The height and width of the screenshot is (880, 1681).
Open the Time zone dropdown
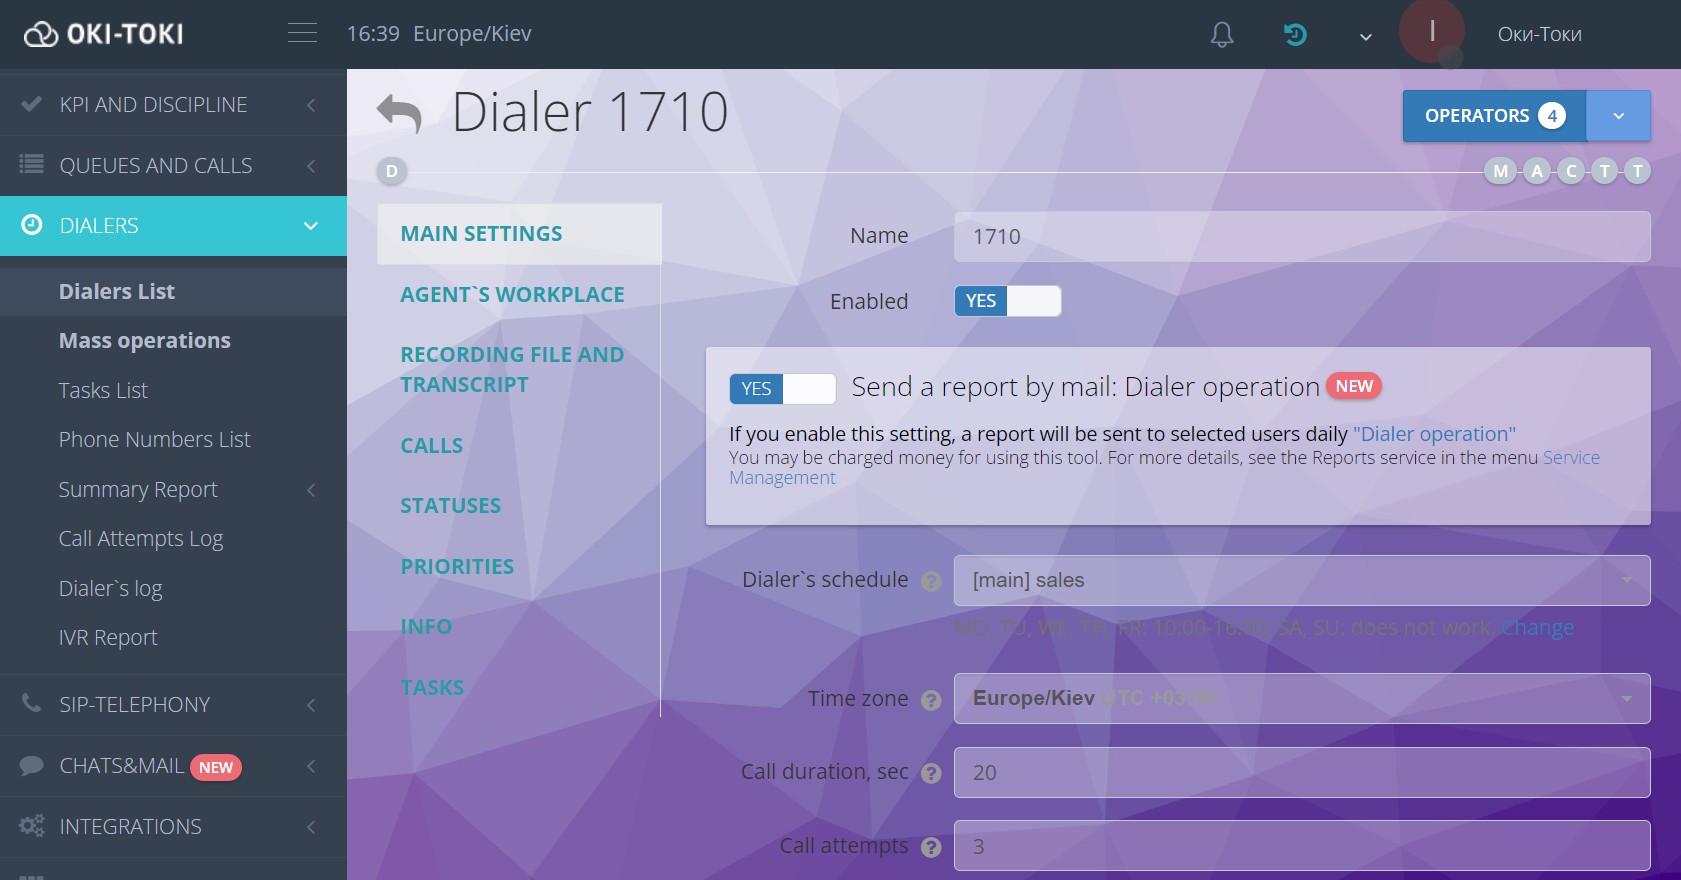coord(1302,699)
